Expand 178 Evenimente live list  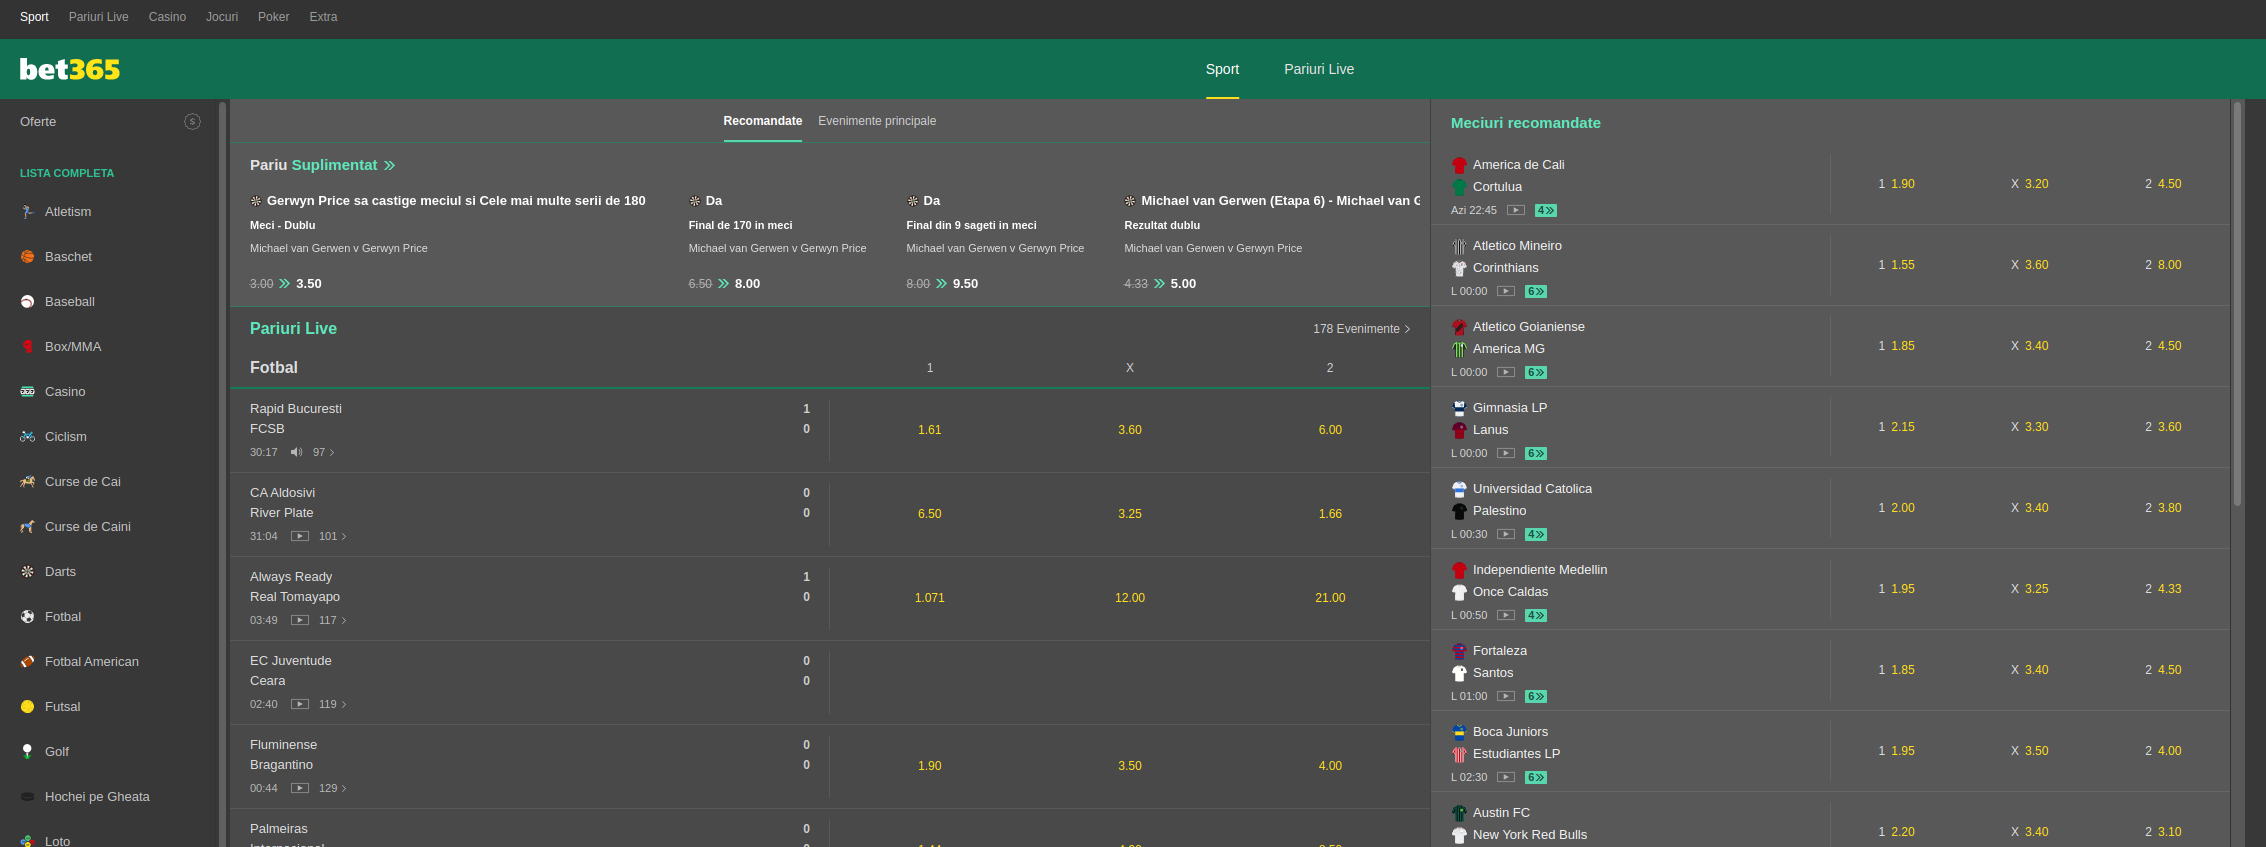click(x=1361, y=329)
